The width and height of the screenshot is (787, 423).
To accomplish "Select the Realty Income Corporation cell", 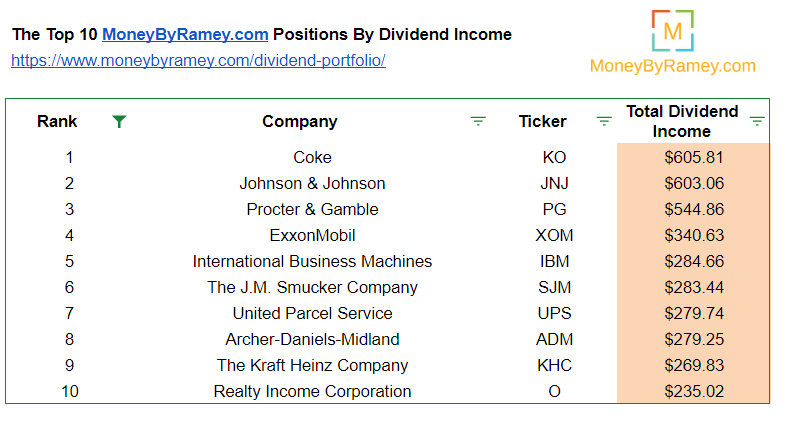I will click(312, 391).
